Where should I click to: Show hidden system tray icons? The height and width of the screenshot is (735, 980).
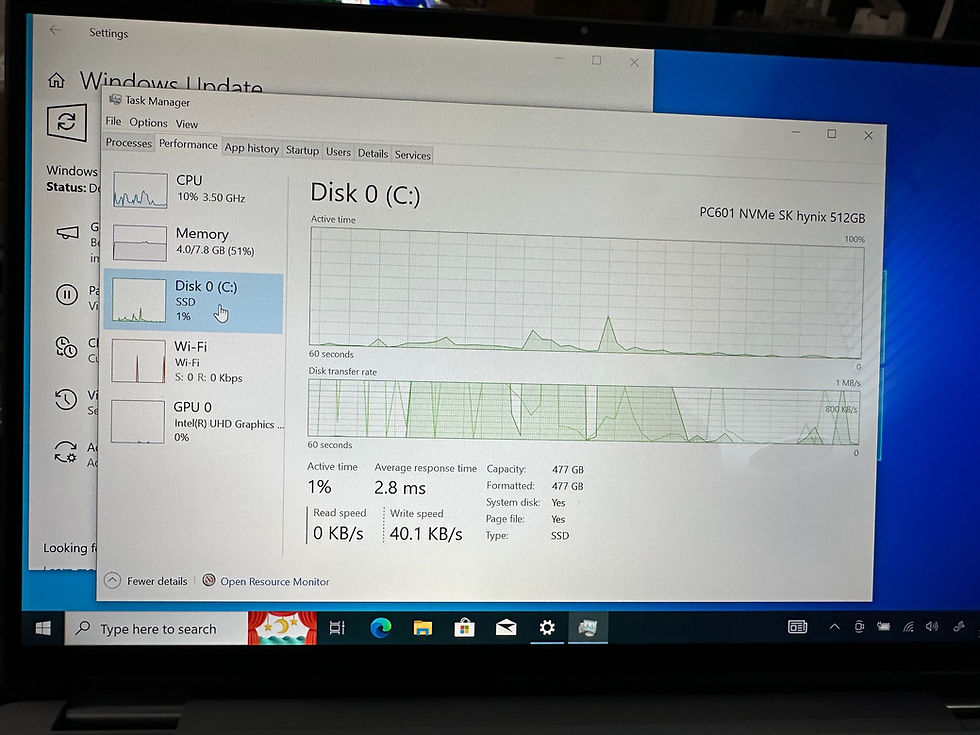pos(834,627)
